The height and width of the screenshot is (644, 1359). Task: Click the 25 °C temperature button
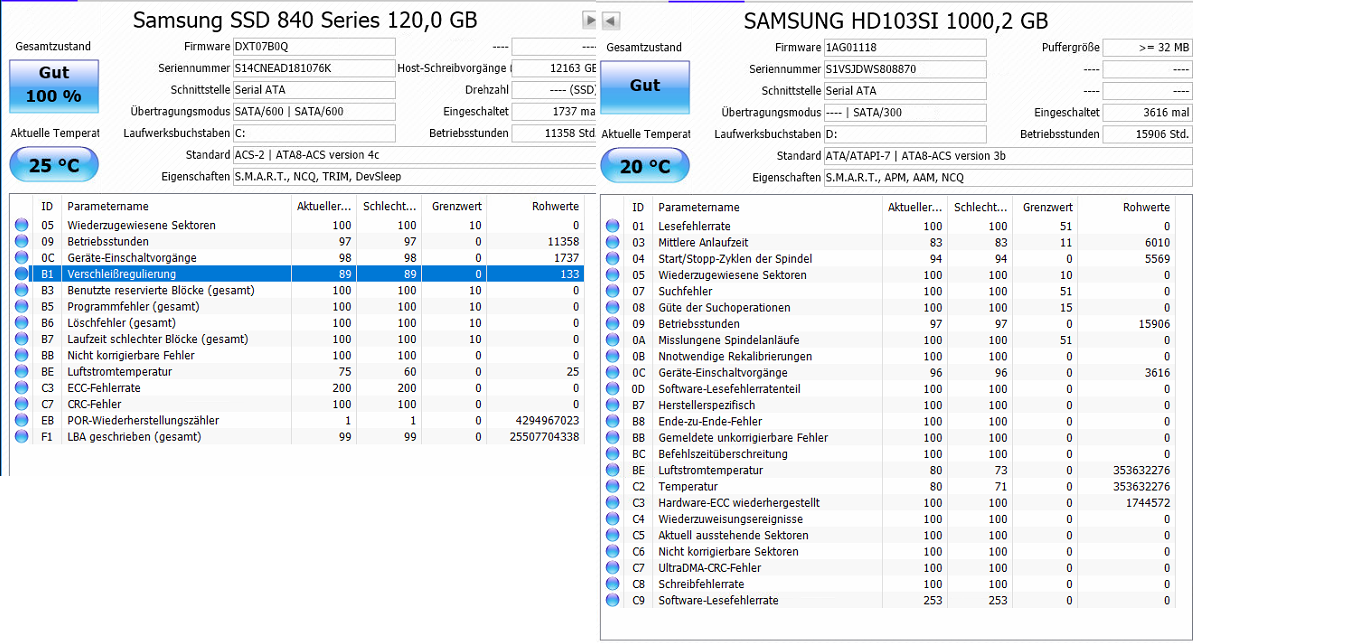54,165
